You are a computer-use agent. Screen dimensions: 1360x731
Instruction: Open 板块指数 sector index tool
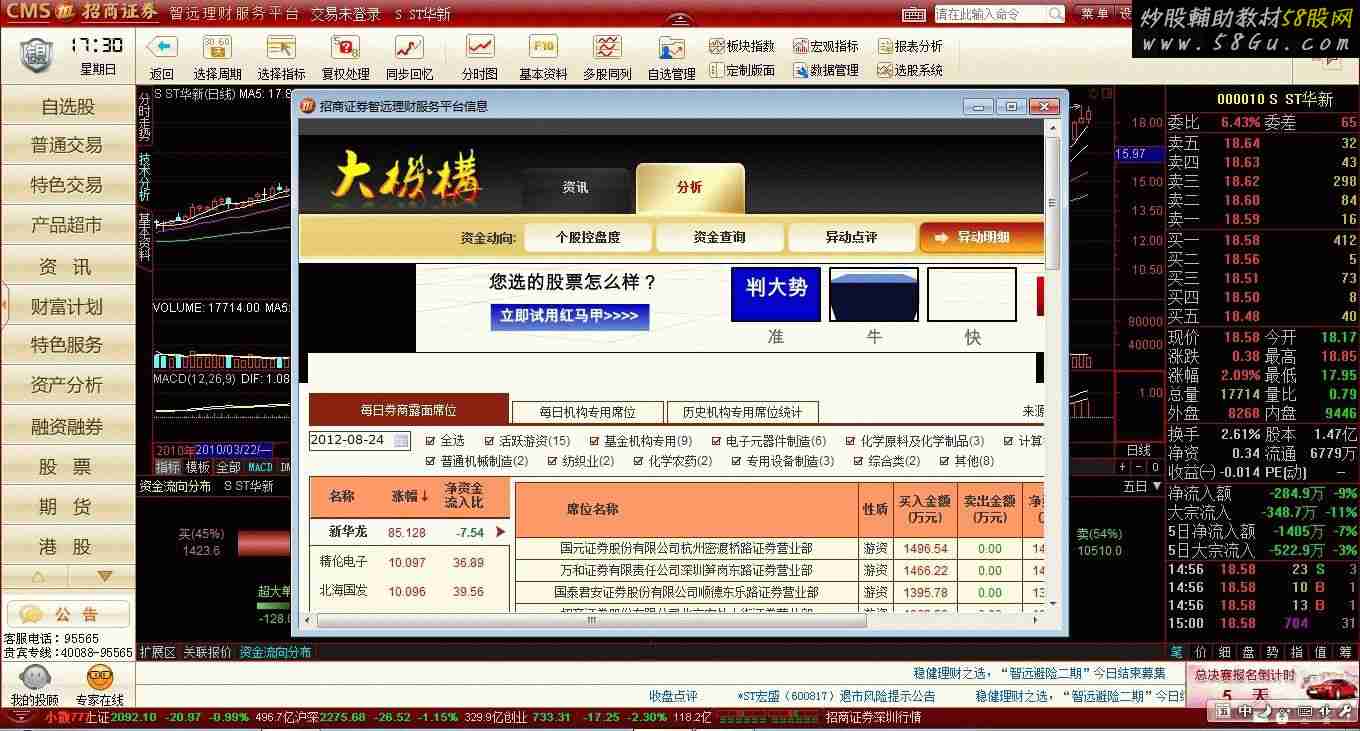coord(742,46)
